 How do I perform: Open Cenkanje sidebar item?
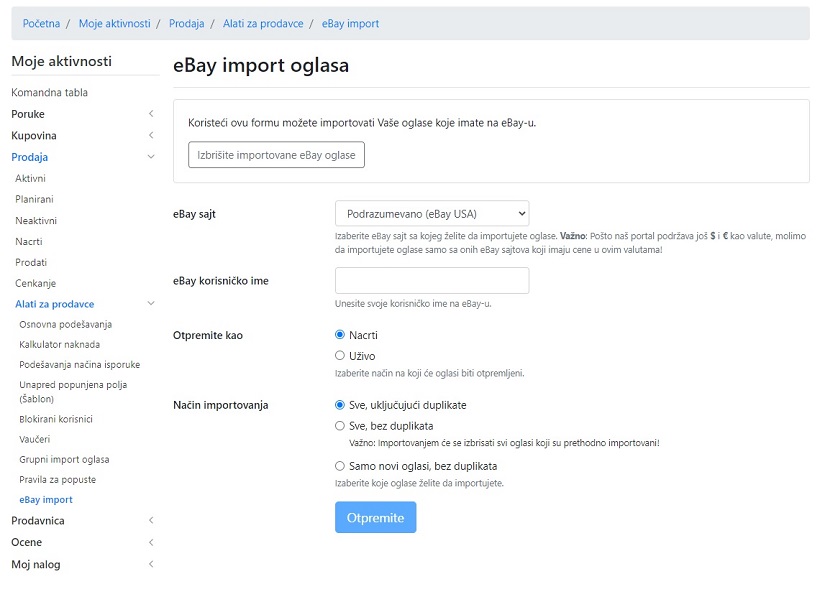click(35, 284)
